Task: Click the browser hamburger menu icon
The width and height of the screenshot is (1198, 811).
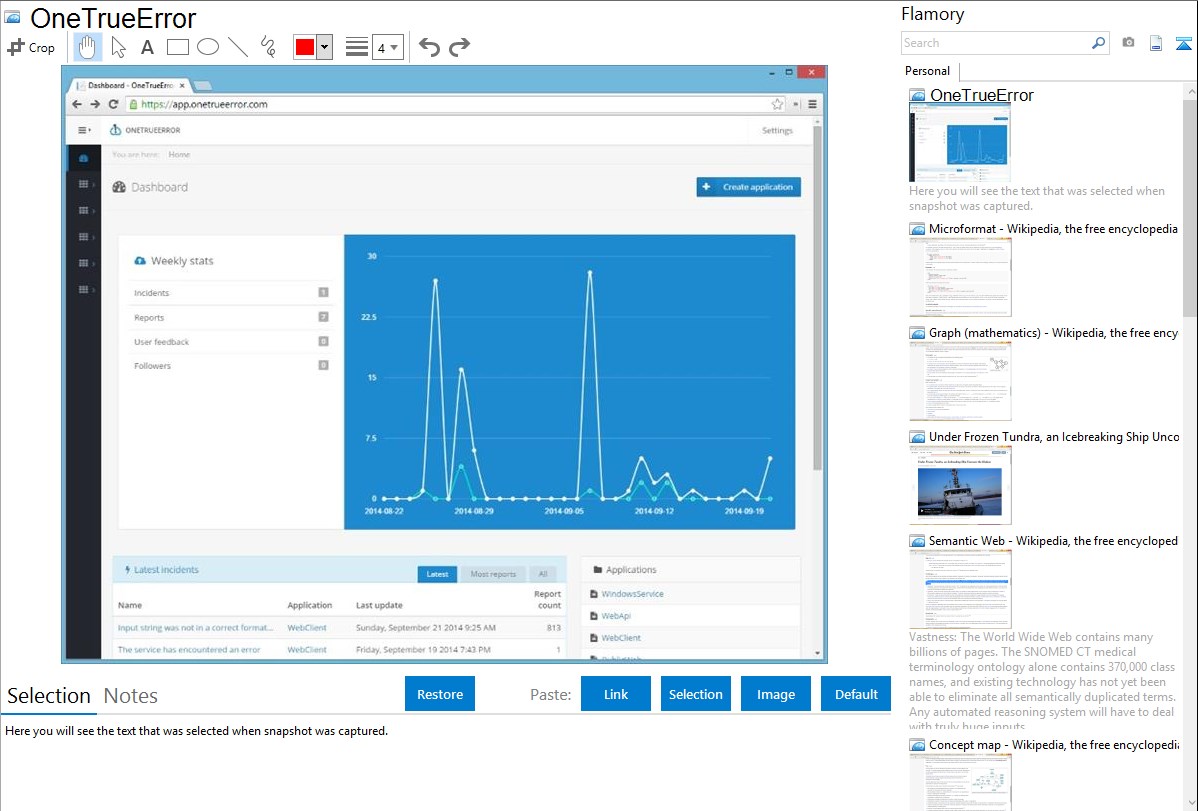Action: tap(812, 104)
